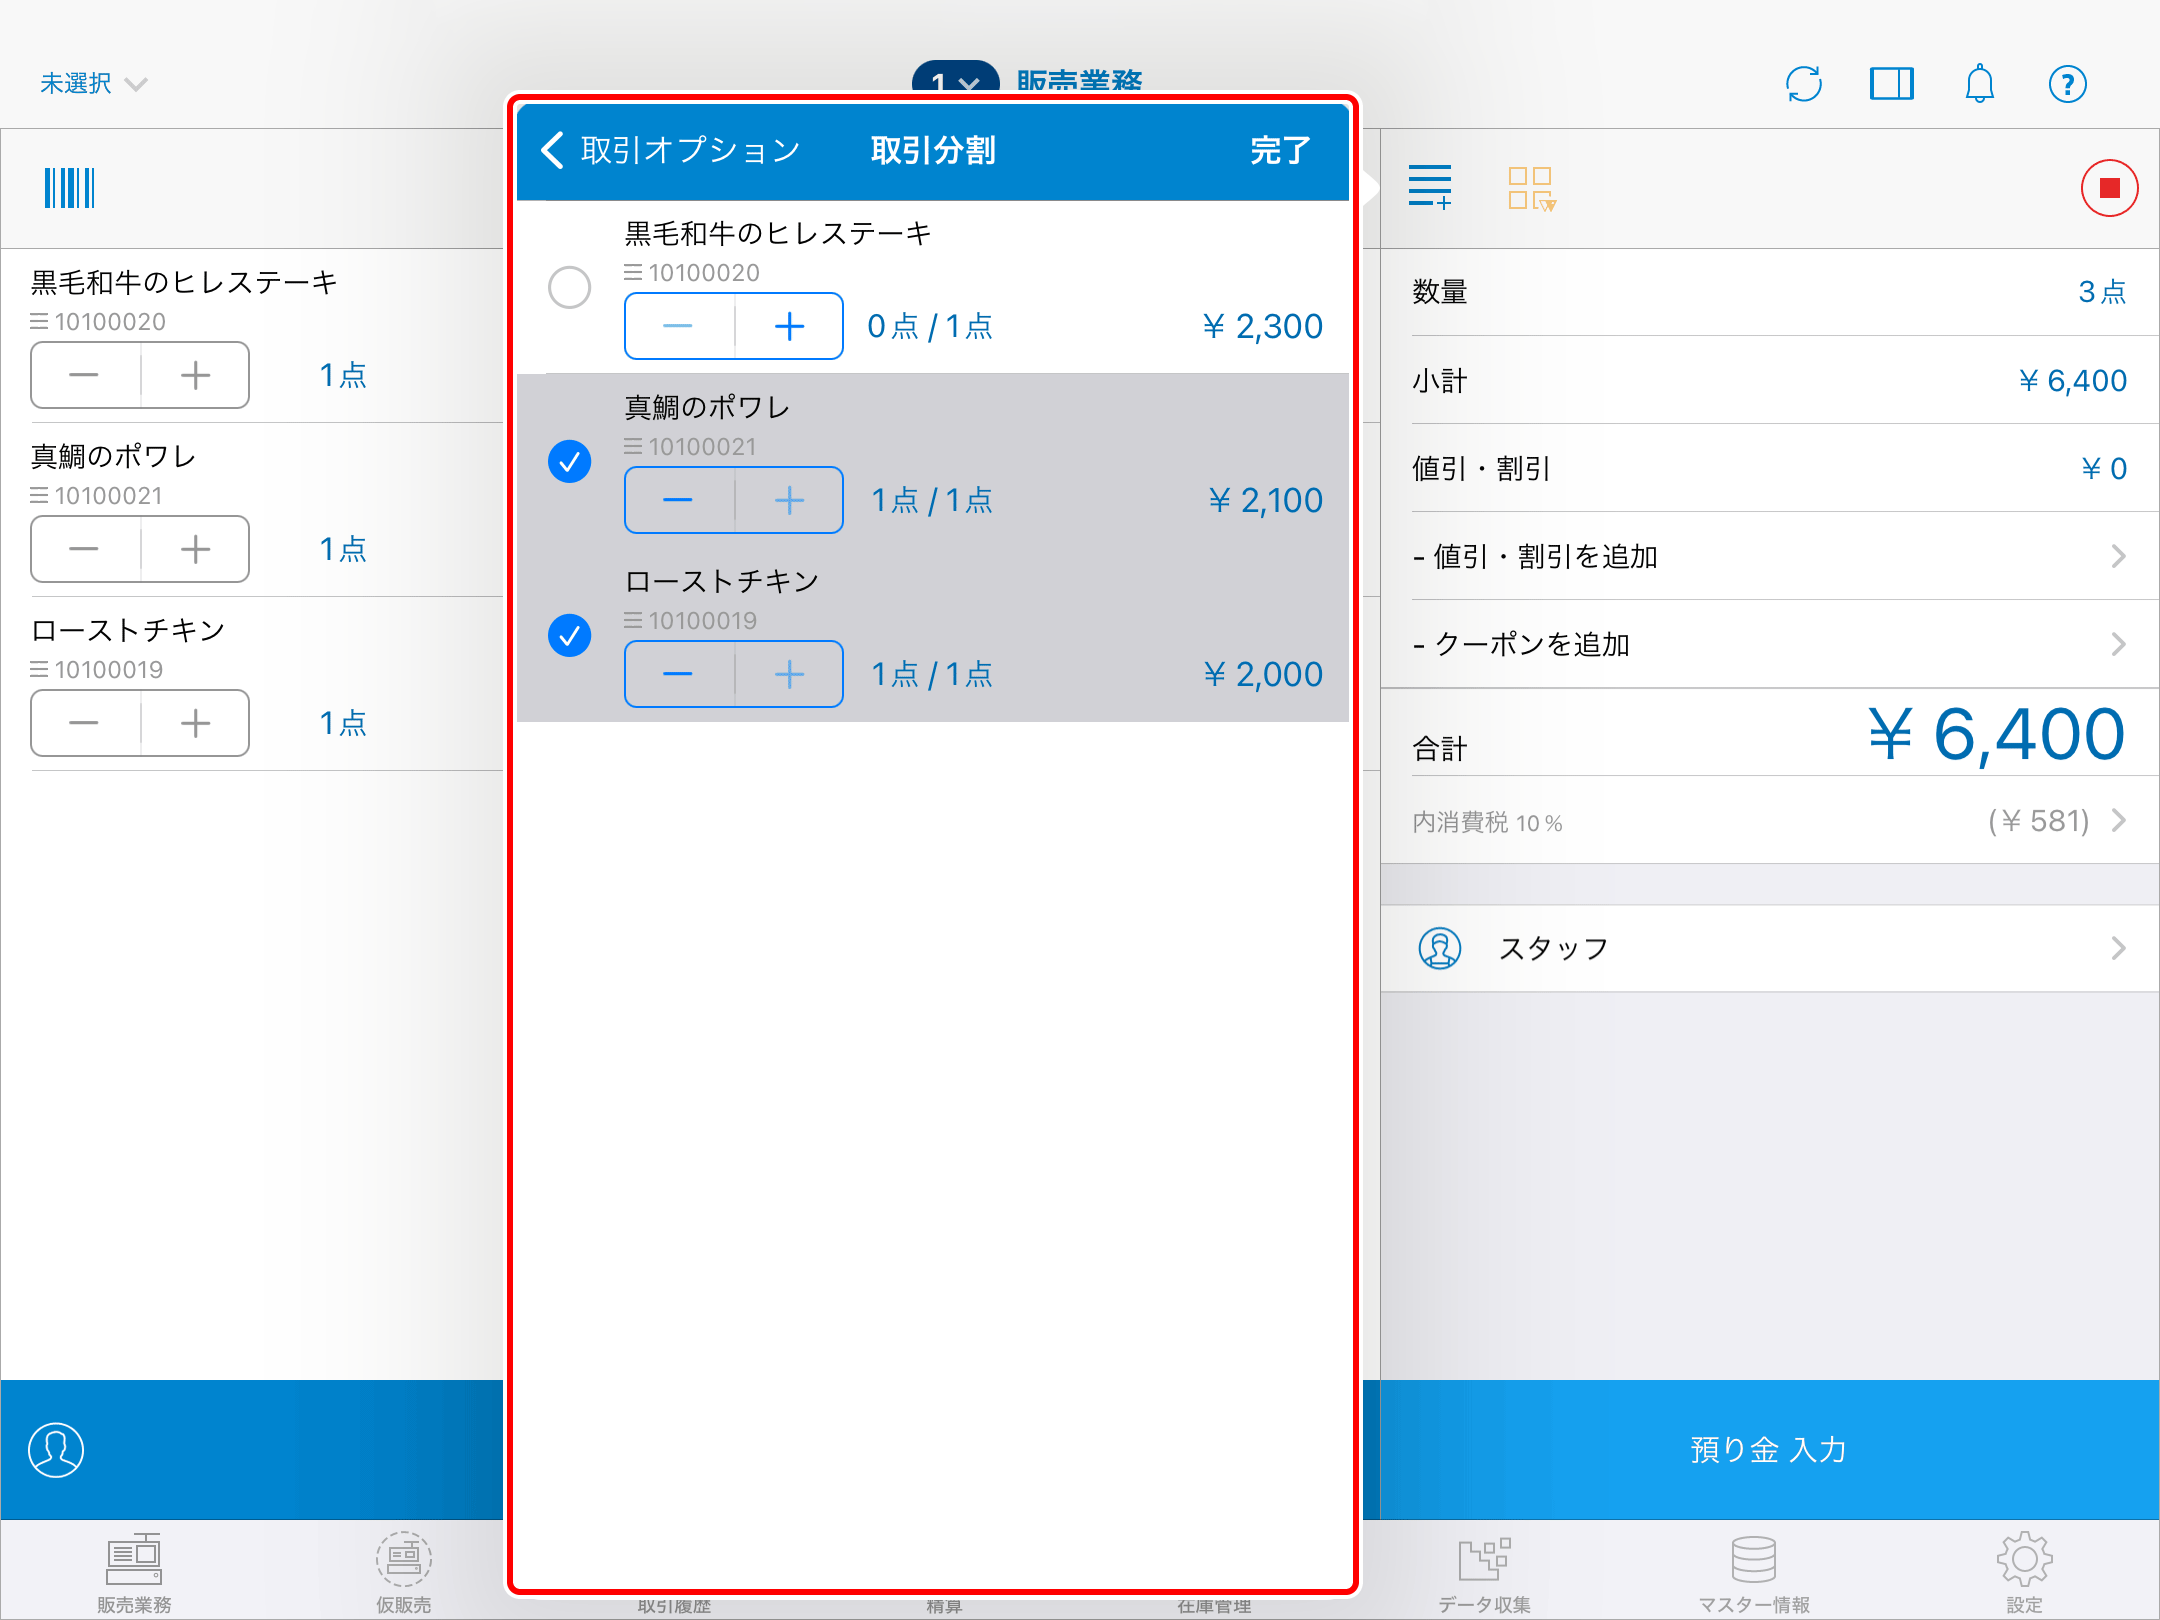Increase split quantity for 黒毛和牛のヒレステーキ
The height and width of the screenshot is (1620, 2160).
click(789, 326)
